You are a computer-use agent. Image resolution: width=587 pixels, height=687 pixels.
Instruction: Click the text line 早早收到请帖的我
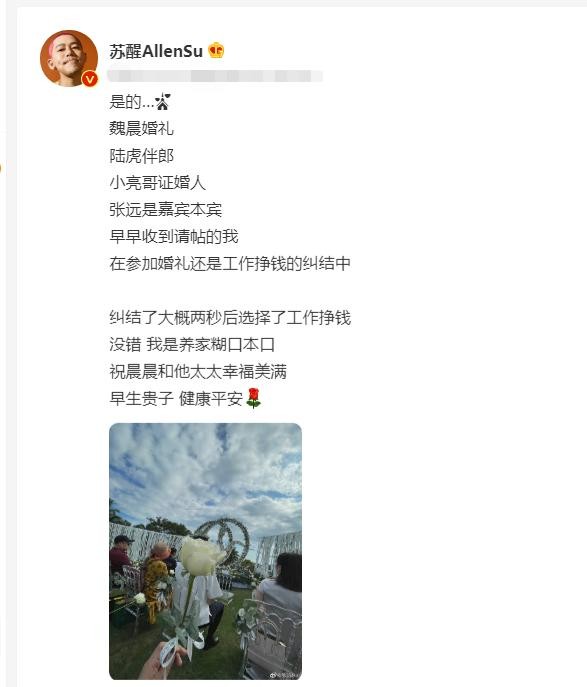174,237
